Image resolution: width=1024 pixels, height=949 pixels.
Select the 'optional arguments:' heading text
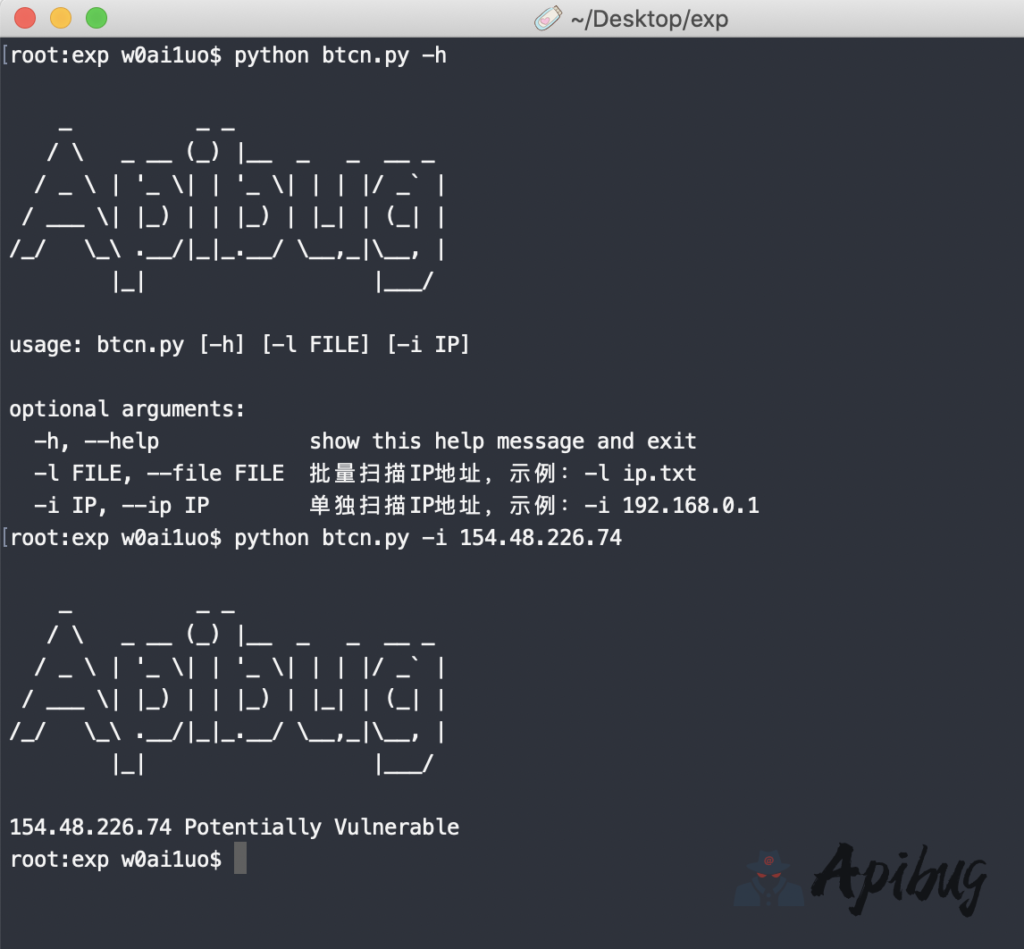127,409
